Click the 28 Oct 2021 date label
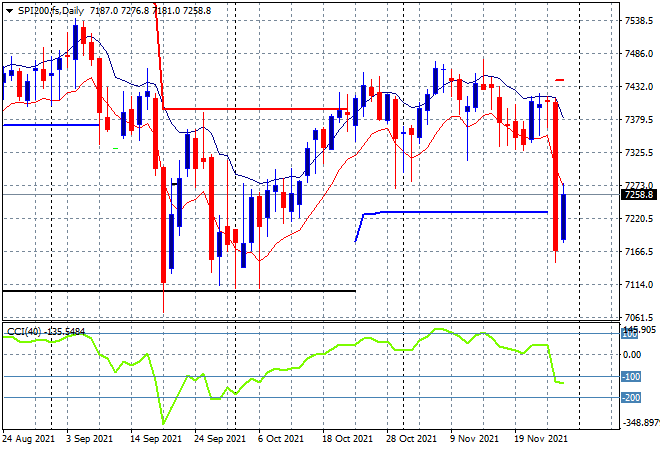Screen dimensions: 660x450 pos(411,439)
